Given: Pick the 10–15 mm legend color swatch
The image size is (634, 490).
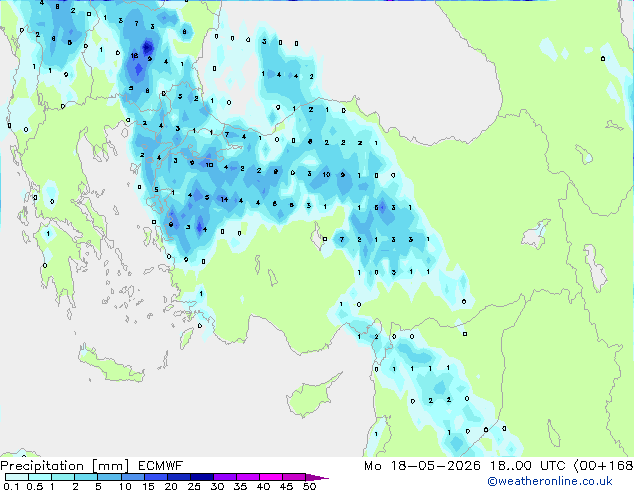Looking at the screenshot, I should click(132, 477).
